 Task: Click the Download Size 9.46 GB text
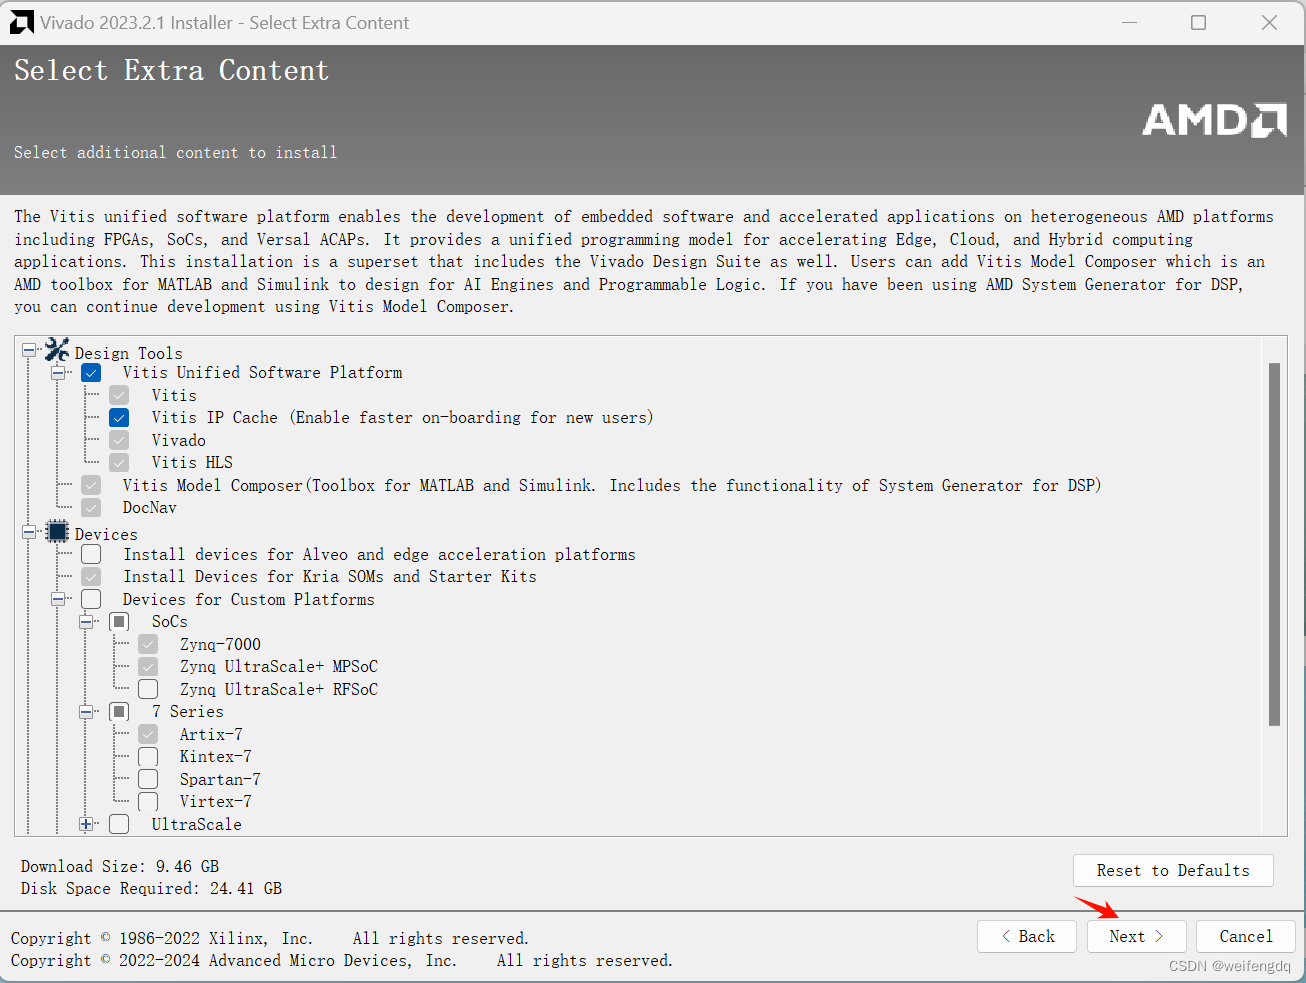pyautogui.click(x=120, y=867)
